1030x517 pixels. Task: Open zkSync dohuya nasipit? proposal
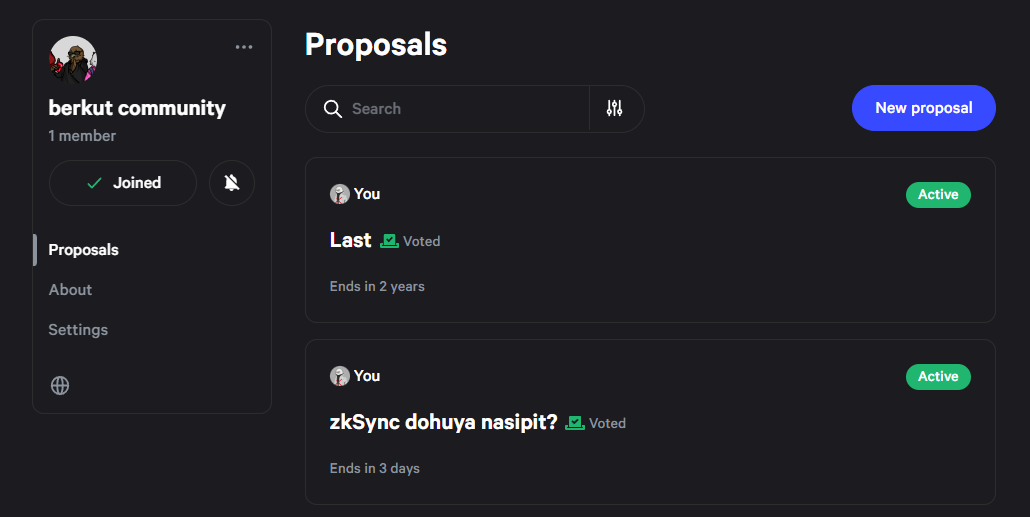443,422
